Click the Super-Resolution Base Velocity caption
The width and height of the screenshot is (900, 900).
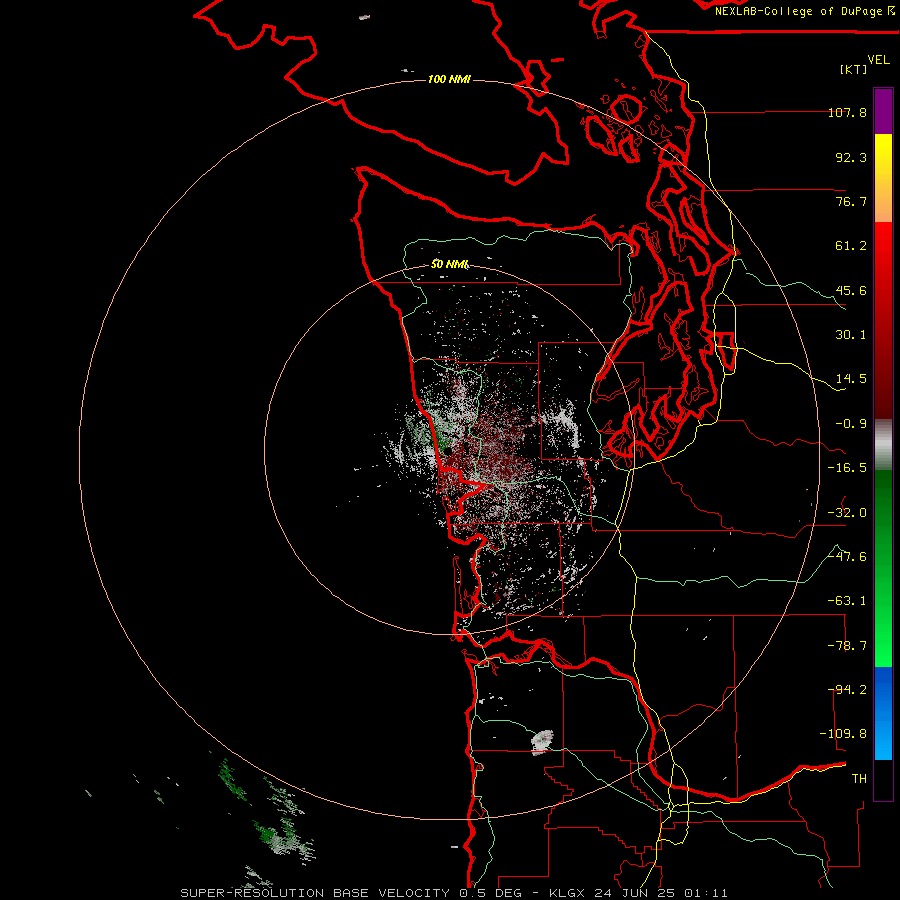pos(454,893)
